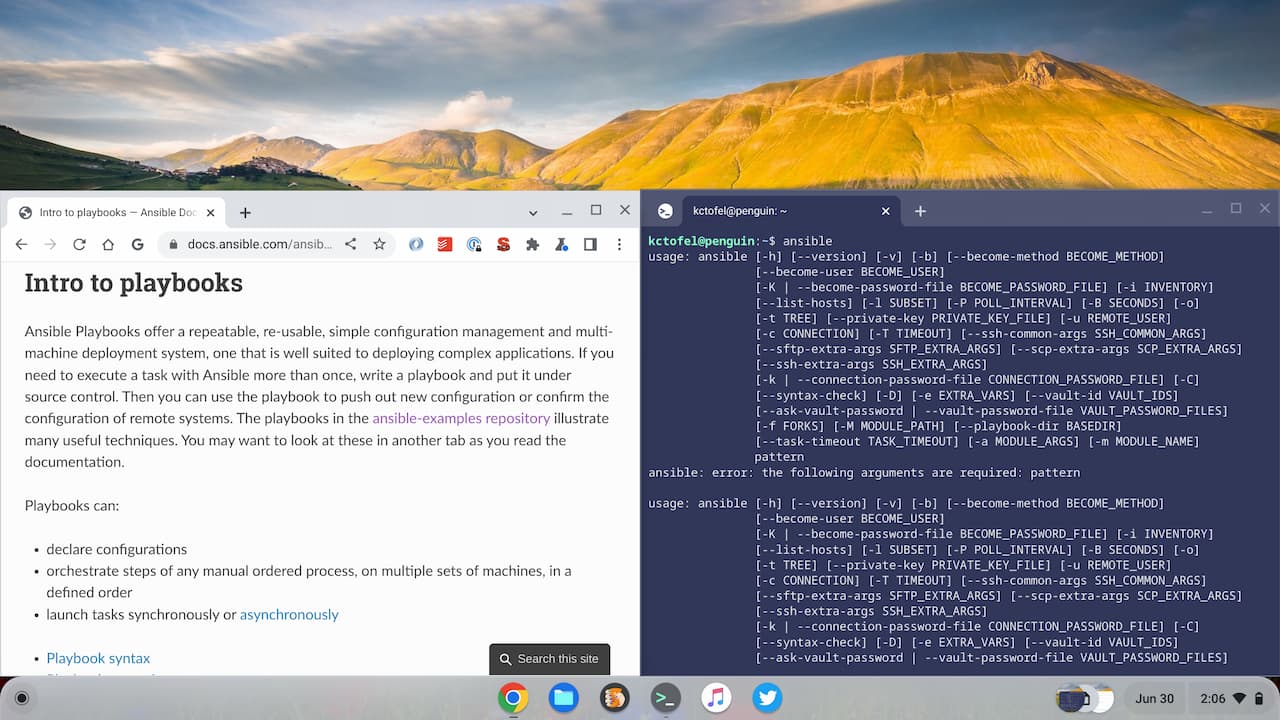Click the first '--become-user BECOME_USER' line in Terminal
The width and height of the screenshot is (1280, 720).
click(850, 272)
